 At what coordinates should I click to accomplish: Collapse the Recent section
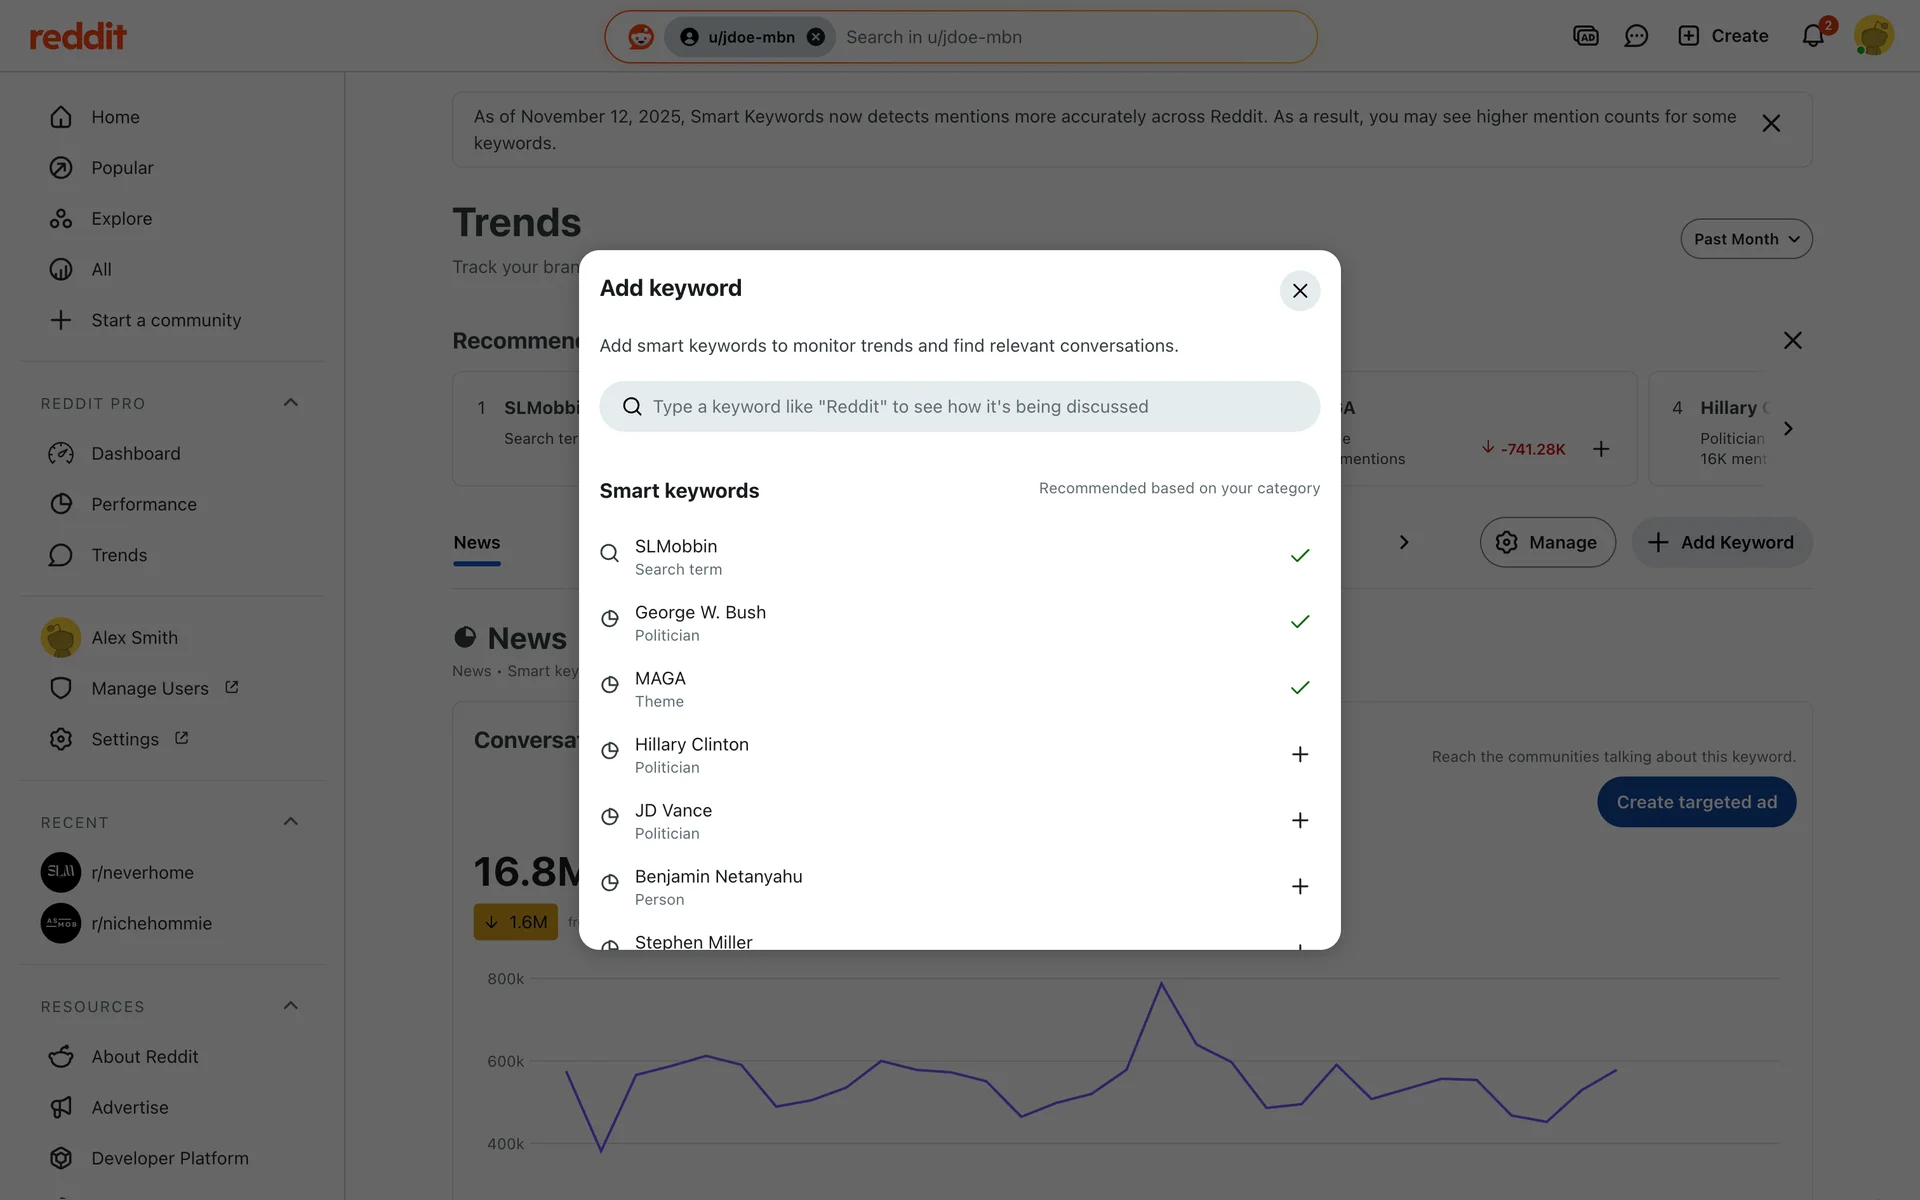290,822
